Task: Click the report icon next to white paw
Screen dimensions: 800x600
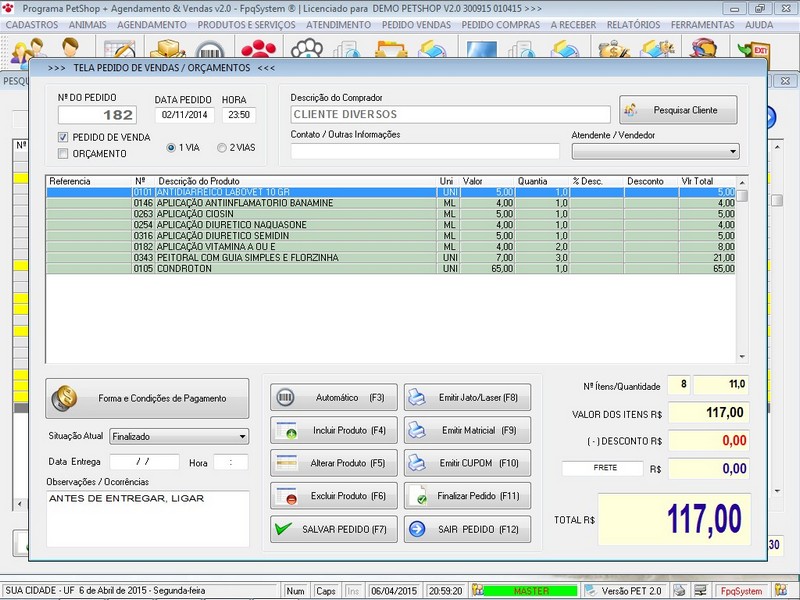Action: click(347, 50)
